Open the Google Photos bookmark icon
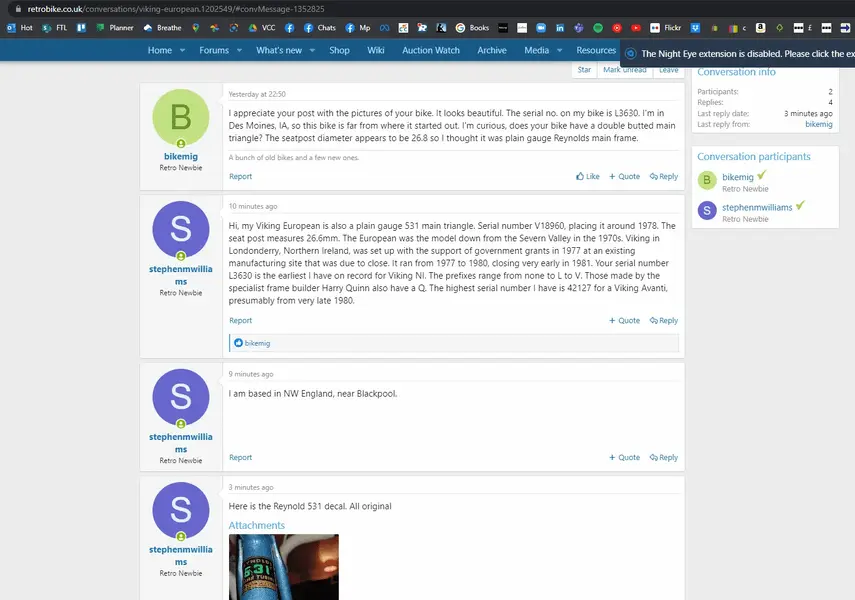This screenshot has width=855, height=600. (215, 28)
